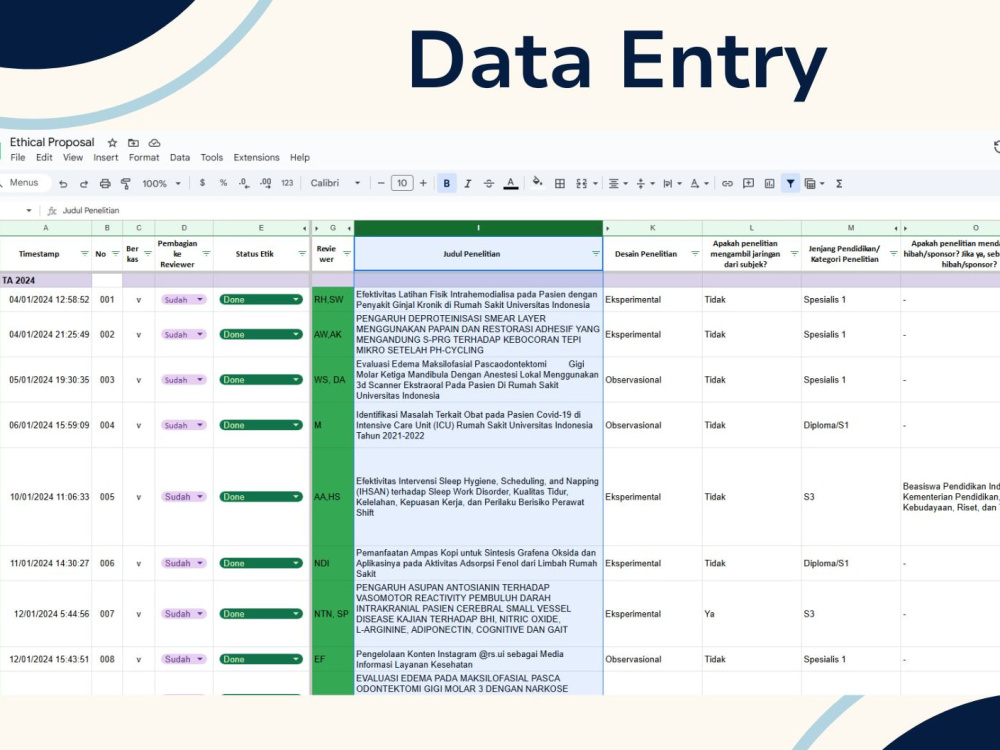Click the merge cells icon
The height and width of the screenshot is (750, 1000).
coord(581,184)
